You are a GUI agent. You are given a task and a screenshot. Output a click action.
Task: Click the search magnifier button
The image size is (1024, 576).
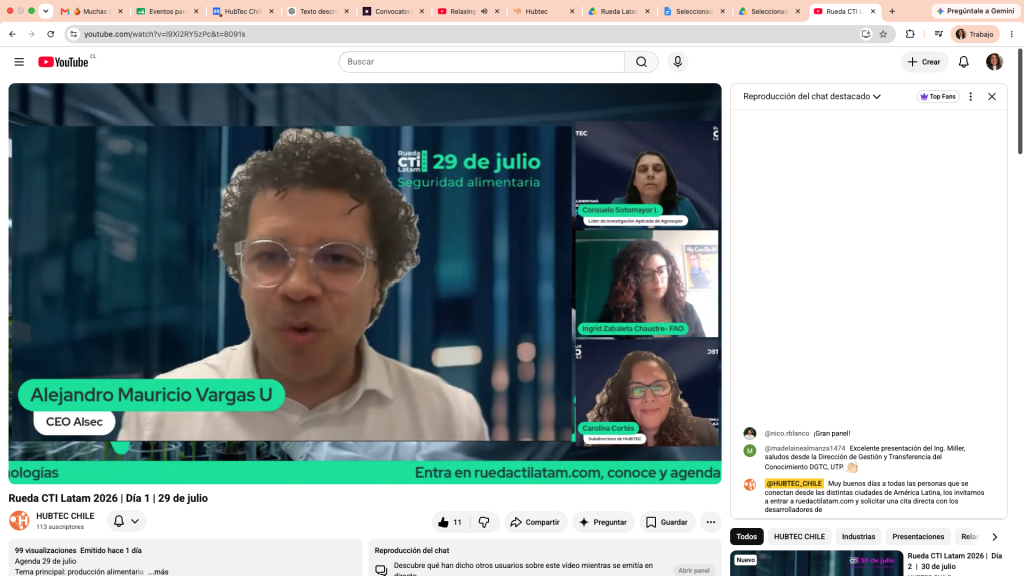pyautogui.click(x=641, y=62)
